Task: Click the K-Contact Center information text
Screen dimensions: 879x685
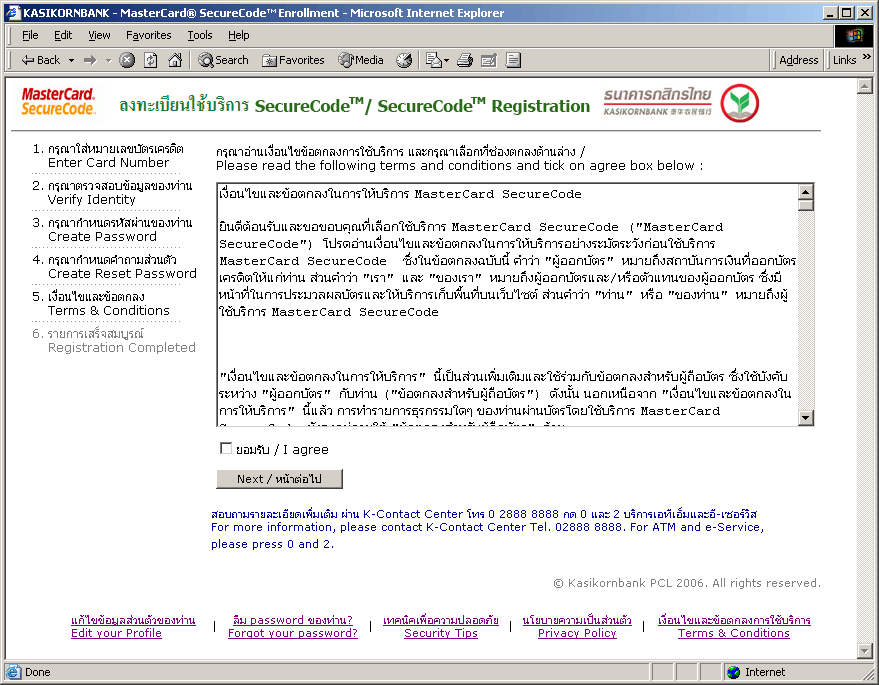Action: click(487, 529)
